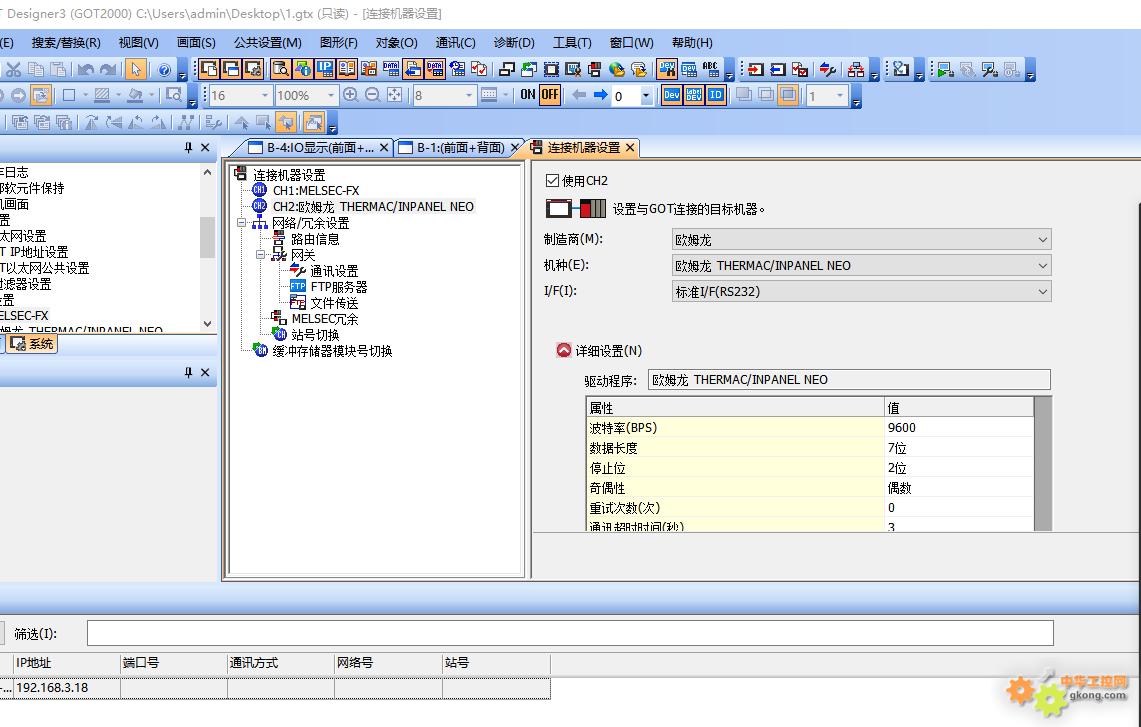Click the open book toolbar icon
Screen dimensions: 1141x727
pos(346,69)
